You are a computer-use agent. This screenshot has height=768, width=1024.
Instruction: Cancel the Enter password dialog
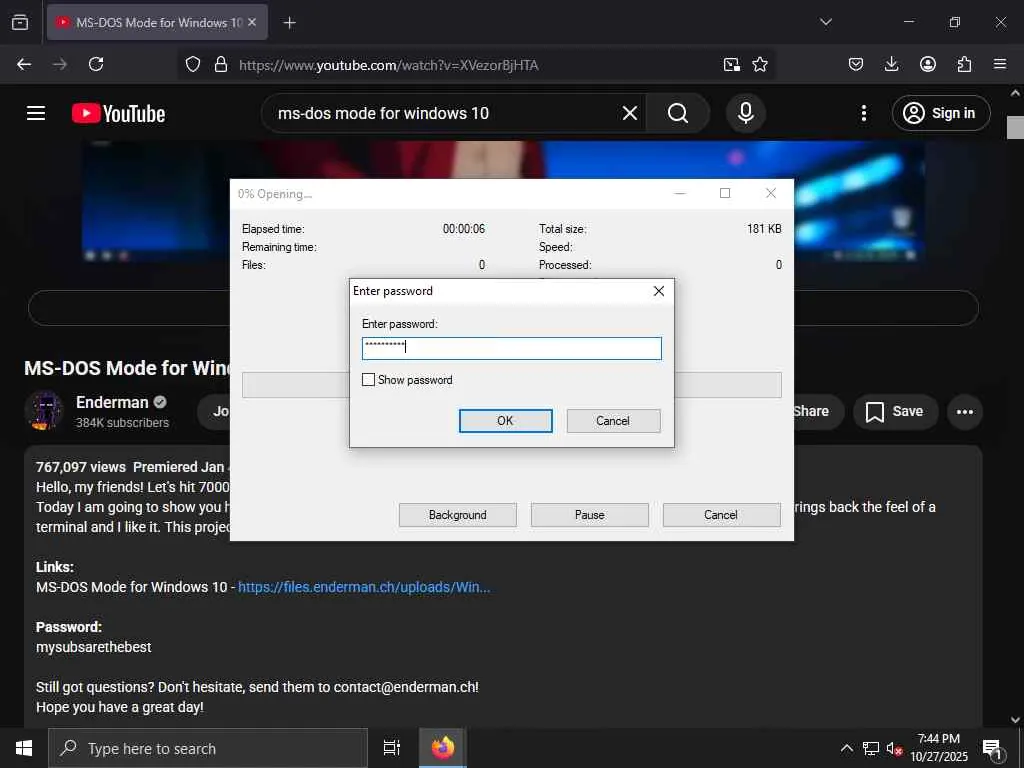[x=613, y=421]
